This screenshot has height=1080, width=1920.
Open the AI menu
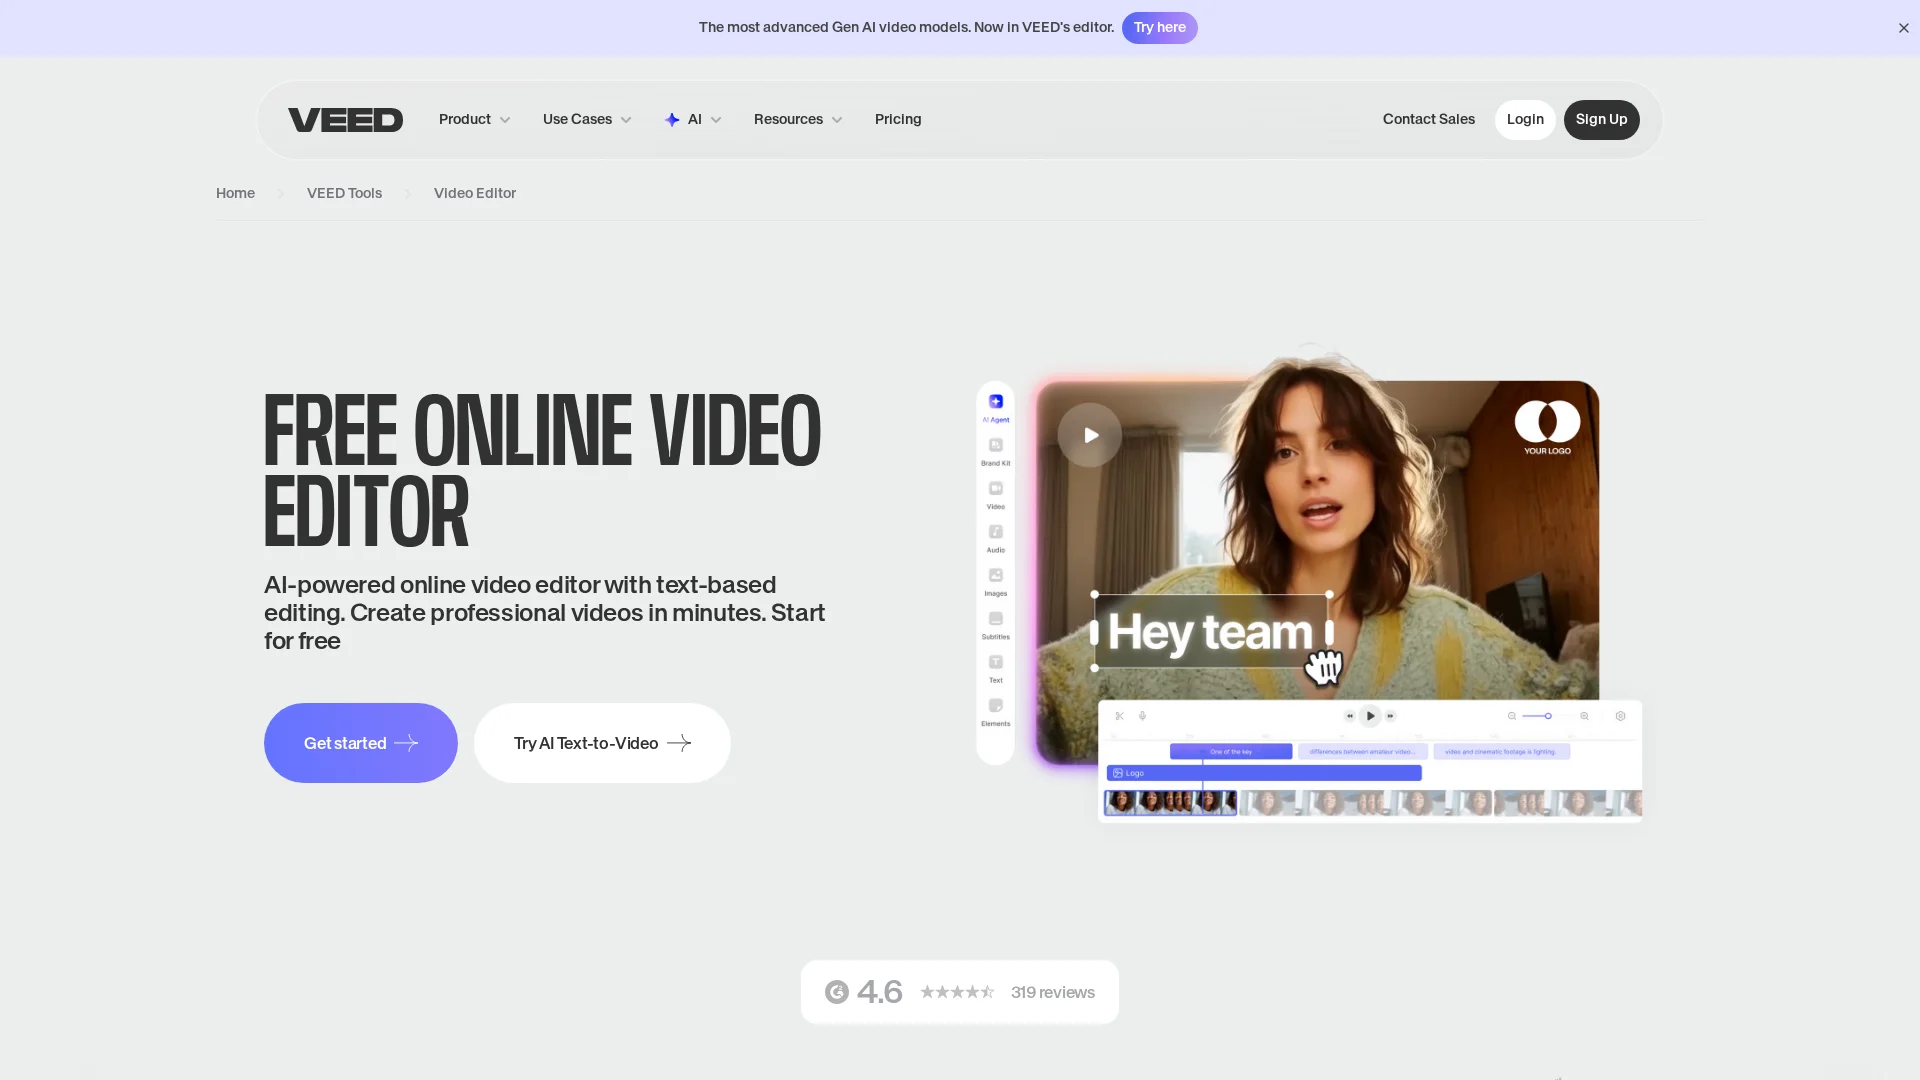click(x=693, y=120)
